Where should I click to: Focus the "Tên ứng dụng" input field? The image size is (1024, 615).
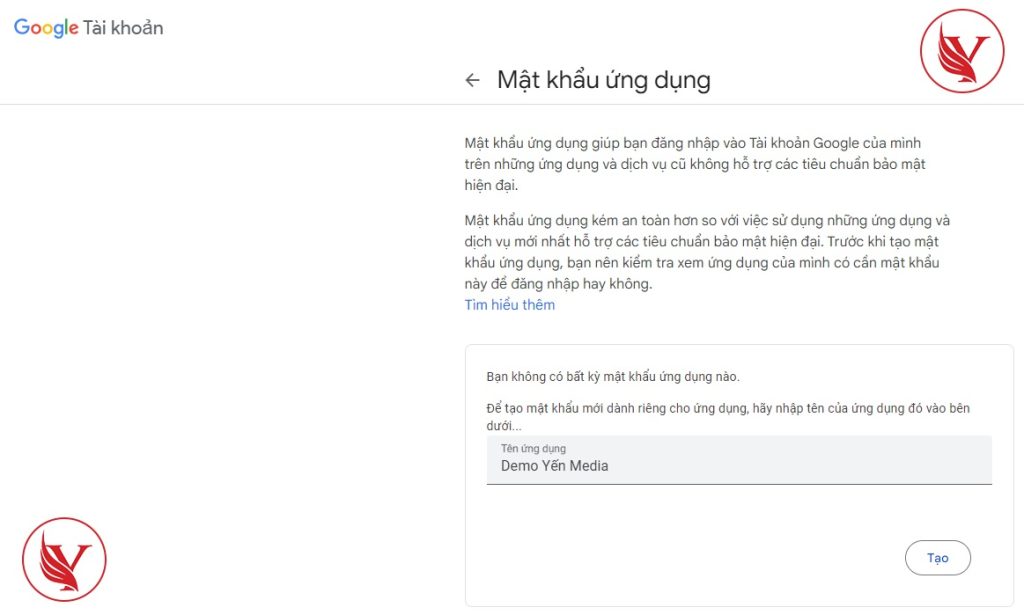point(739,460)
